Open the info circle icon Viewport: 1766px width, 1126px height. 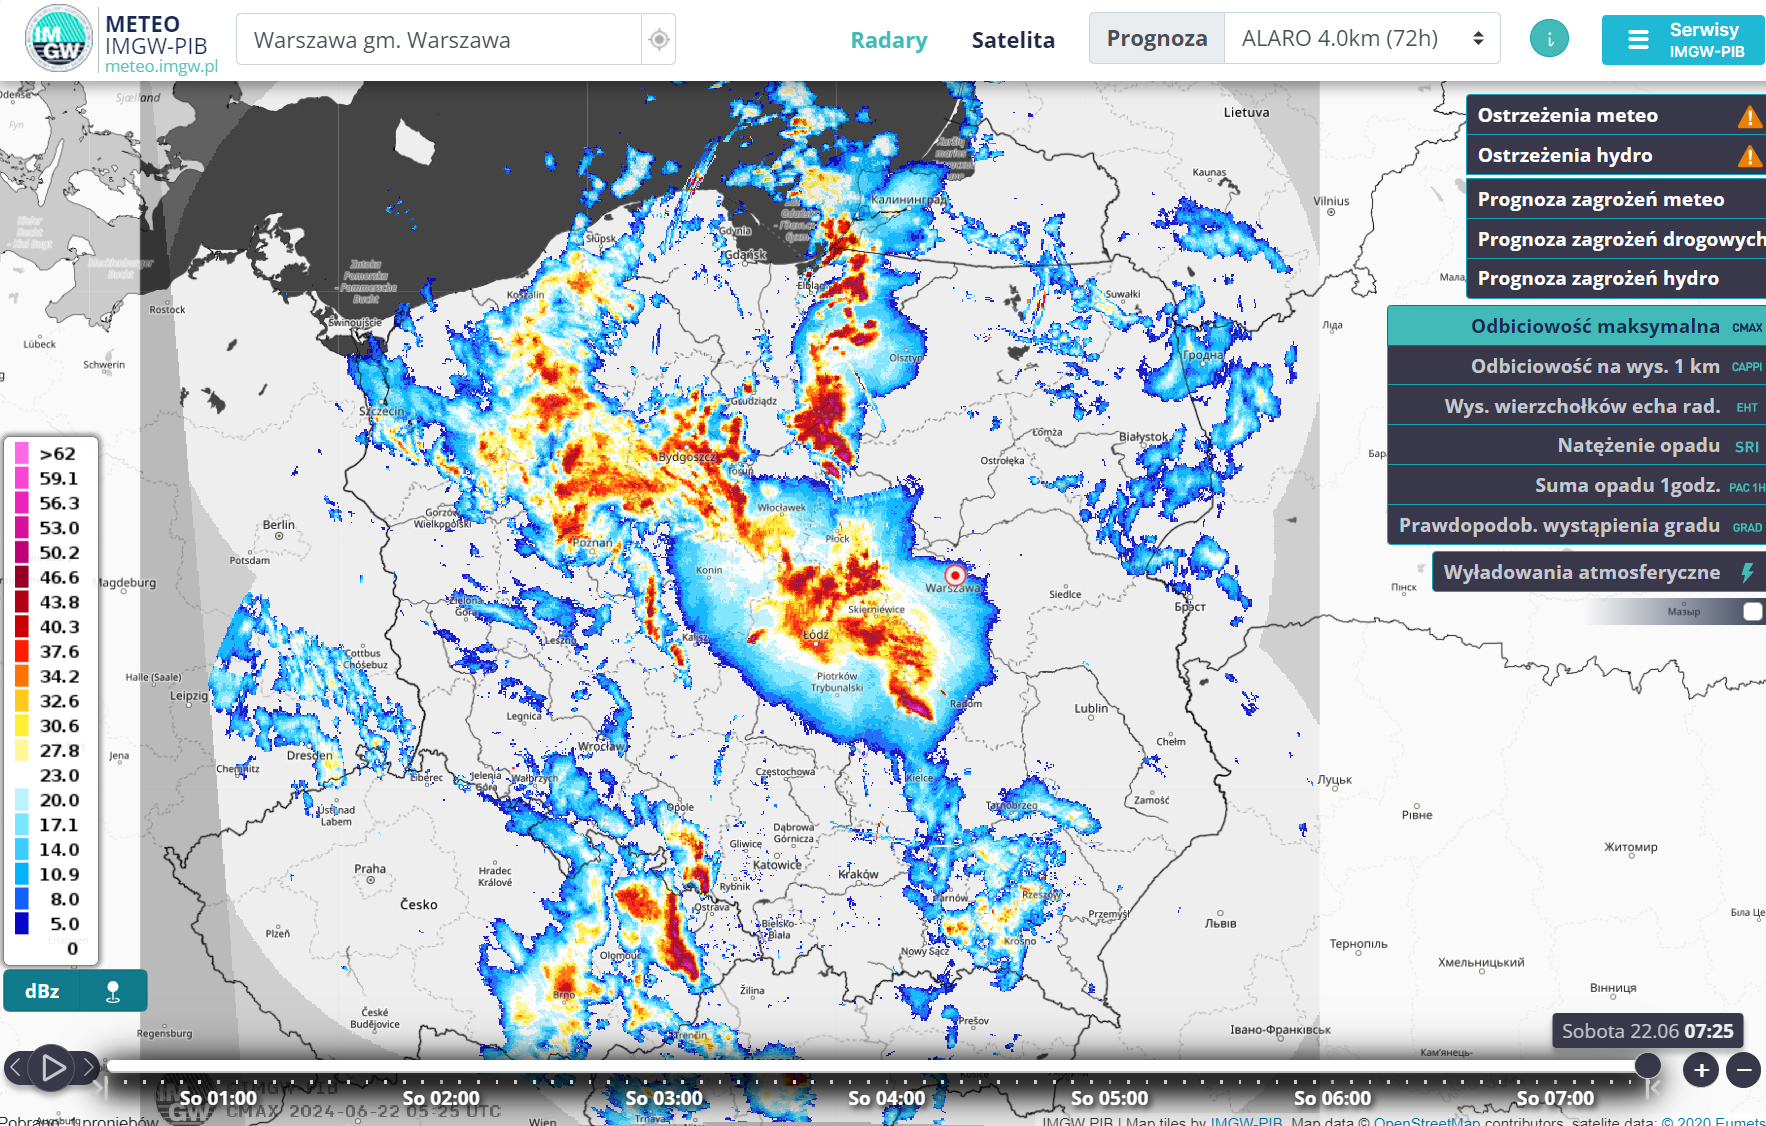[1549, 39]
